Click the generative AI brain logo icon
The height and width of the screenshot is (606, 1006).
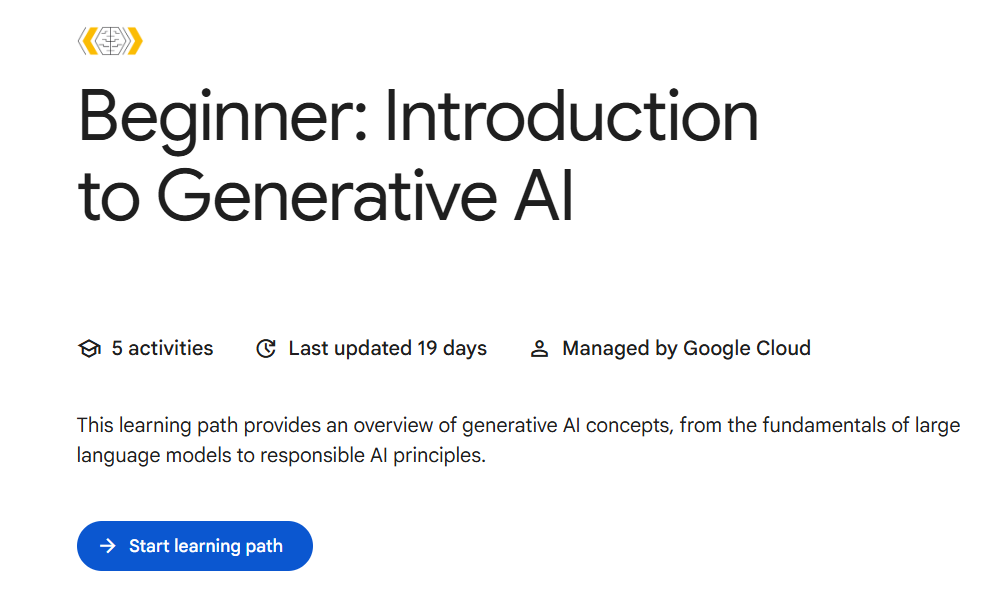[x=110, y=41]
